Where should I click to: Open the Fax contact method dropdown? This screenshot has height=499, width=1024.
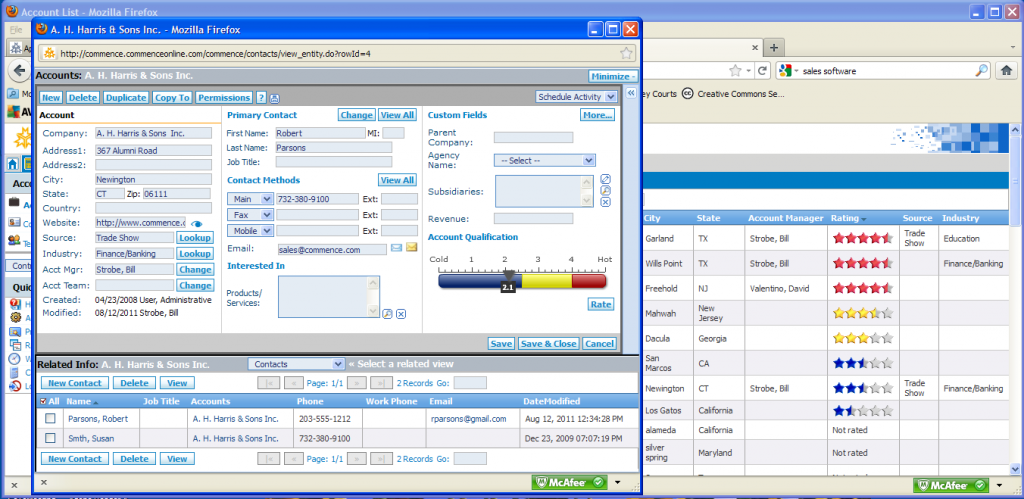click(250, 214)
